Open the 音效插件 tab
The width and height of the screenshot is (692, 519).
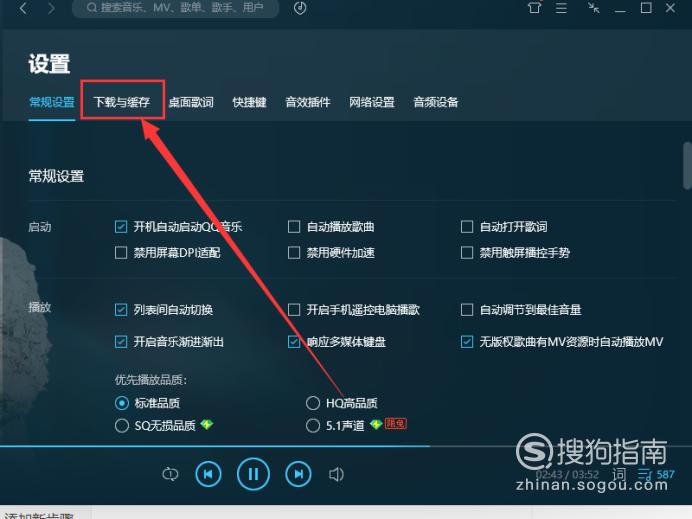308,102
